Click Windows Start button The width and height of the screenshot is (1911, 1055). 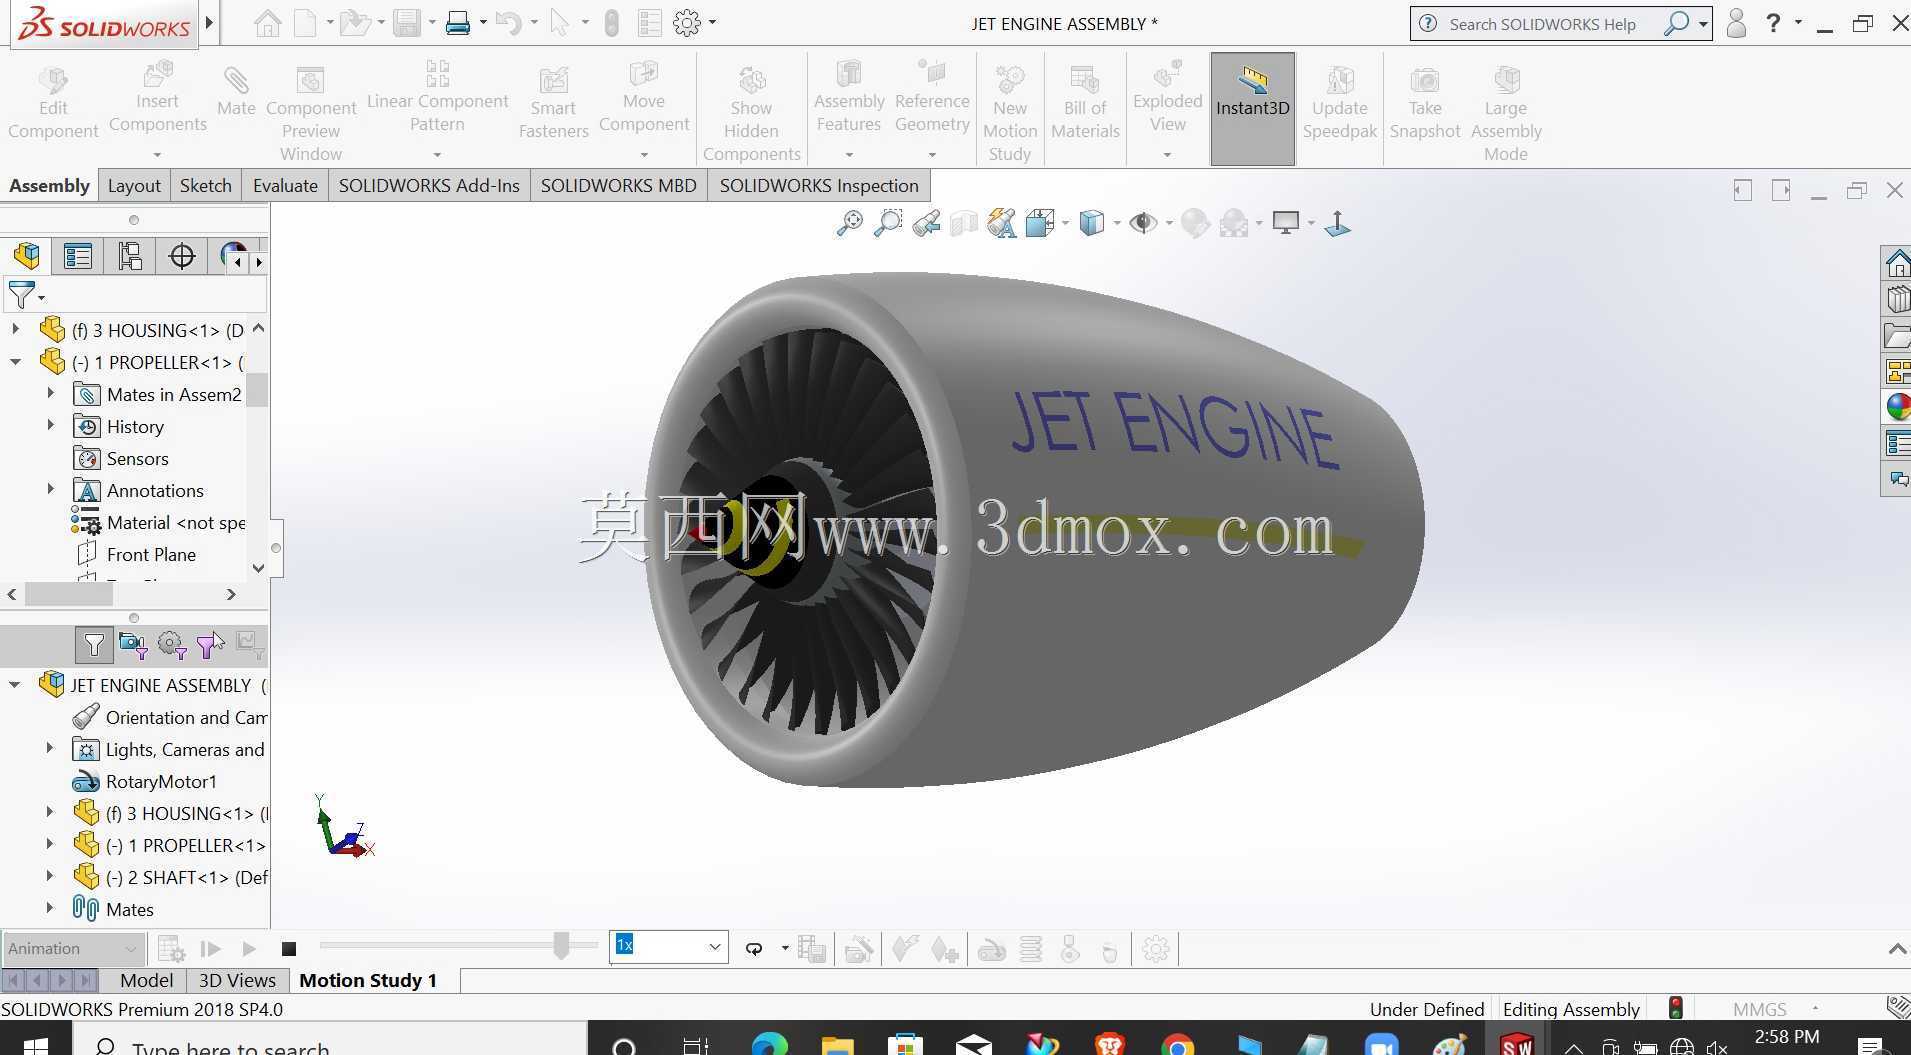[34, 1044]
